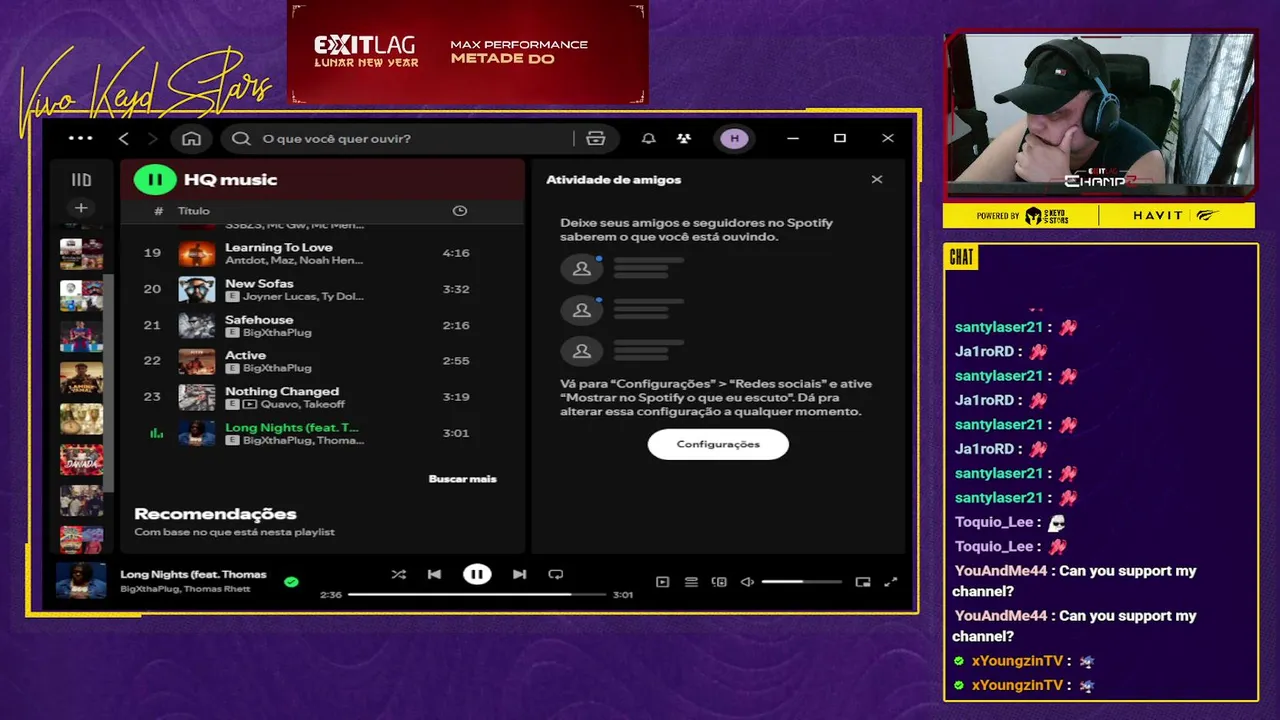Go back with the left arrow
1280x720 pixels.
pos(124,138)
